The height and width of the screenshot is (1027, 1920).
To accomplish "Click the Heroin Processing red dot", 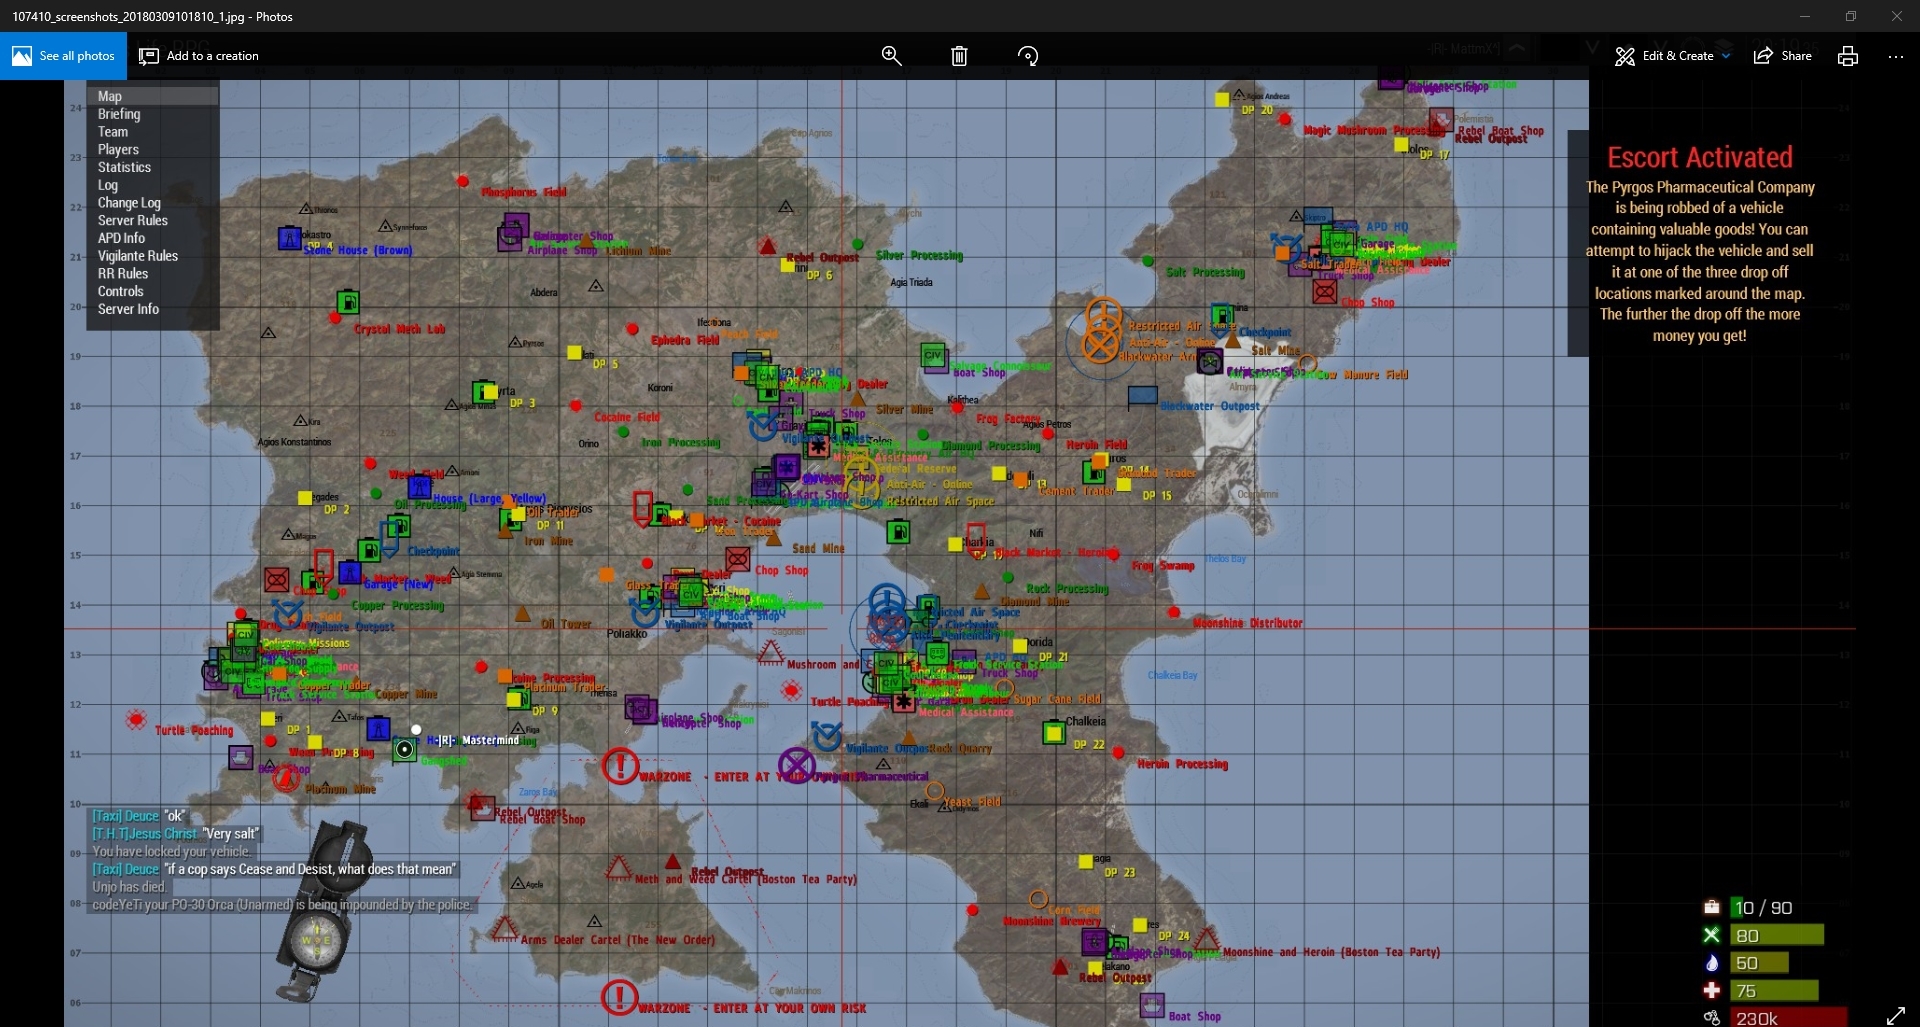I will point(1119,752).
